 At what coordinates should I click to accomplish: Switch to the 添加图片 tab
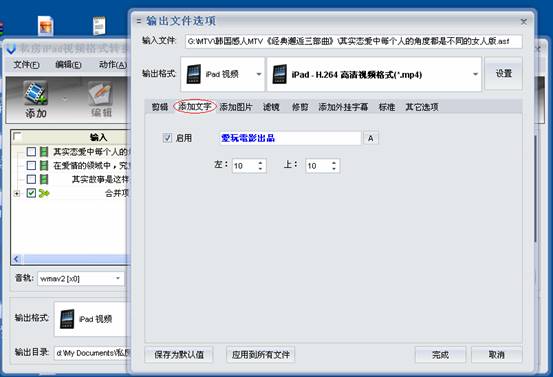pos(236,107)
